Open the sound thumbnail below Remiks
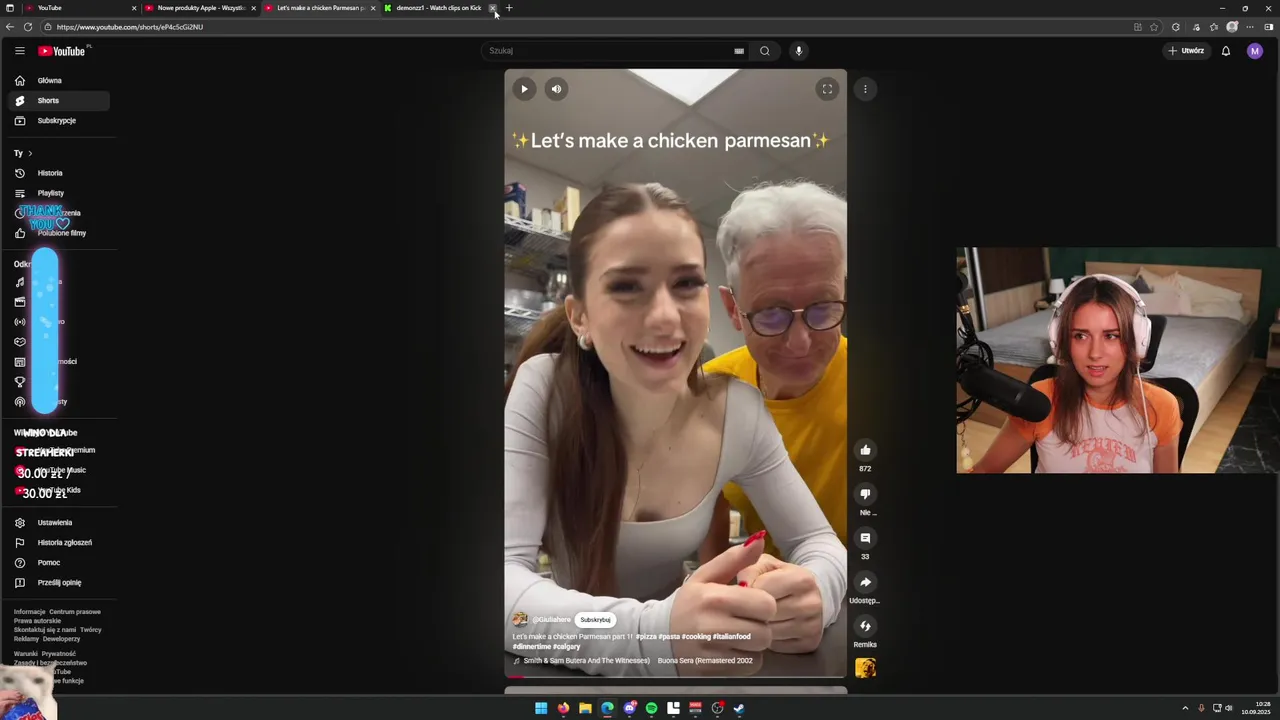 coord(865,668)
